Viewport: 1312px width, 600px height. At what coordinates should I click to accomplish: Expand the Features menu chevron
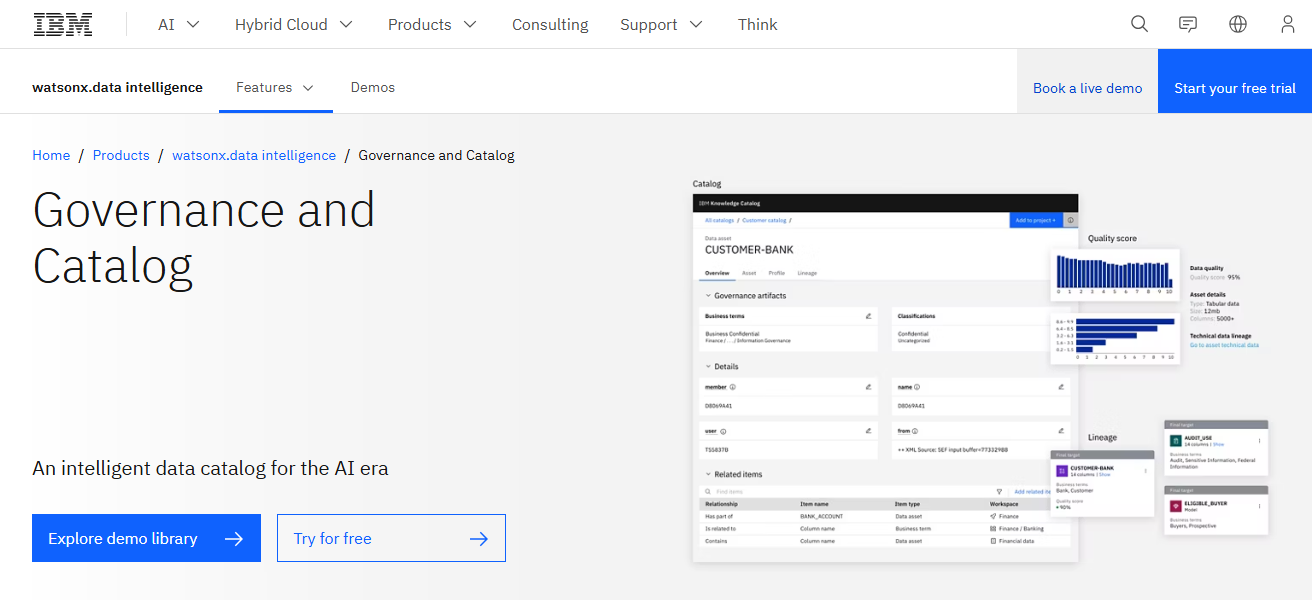[308, 88]
